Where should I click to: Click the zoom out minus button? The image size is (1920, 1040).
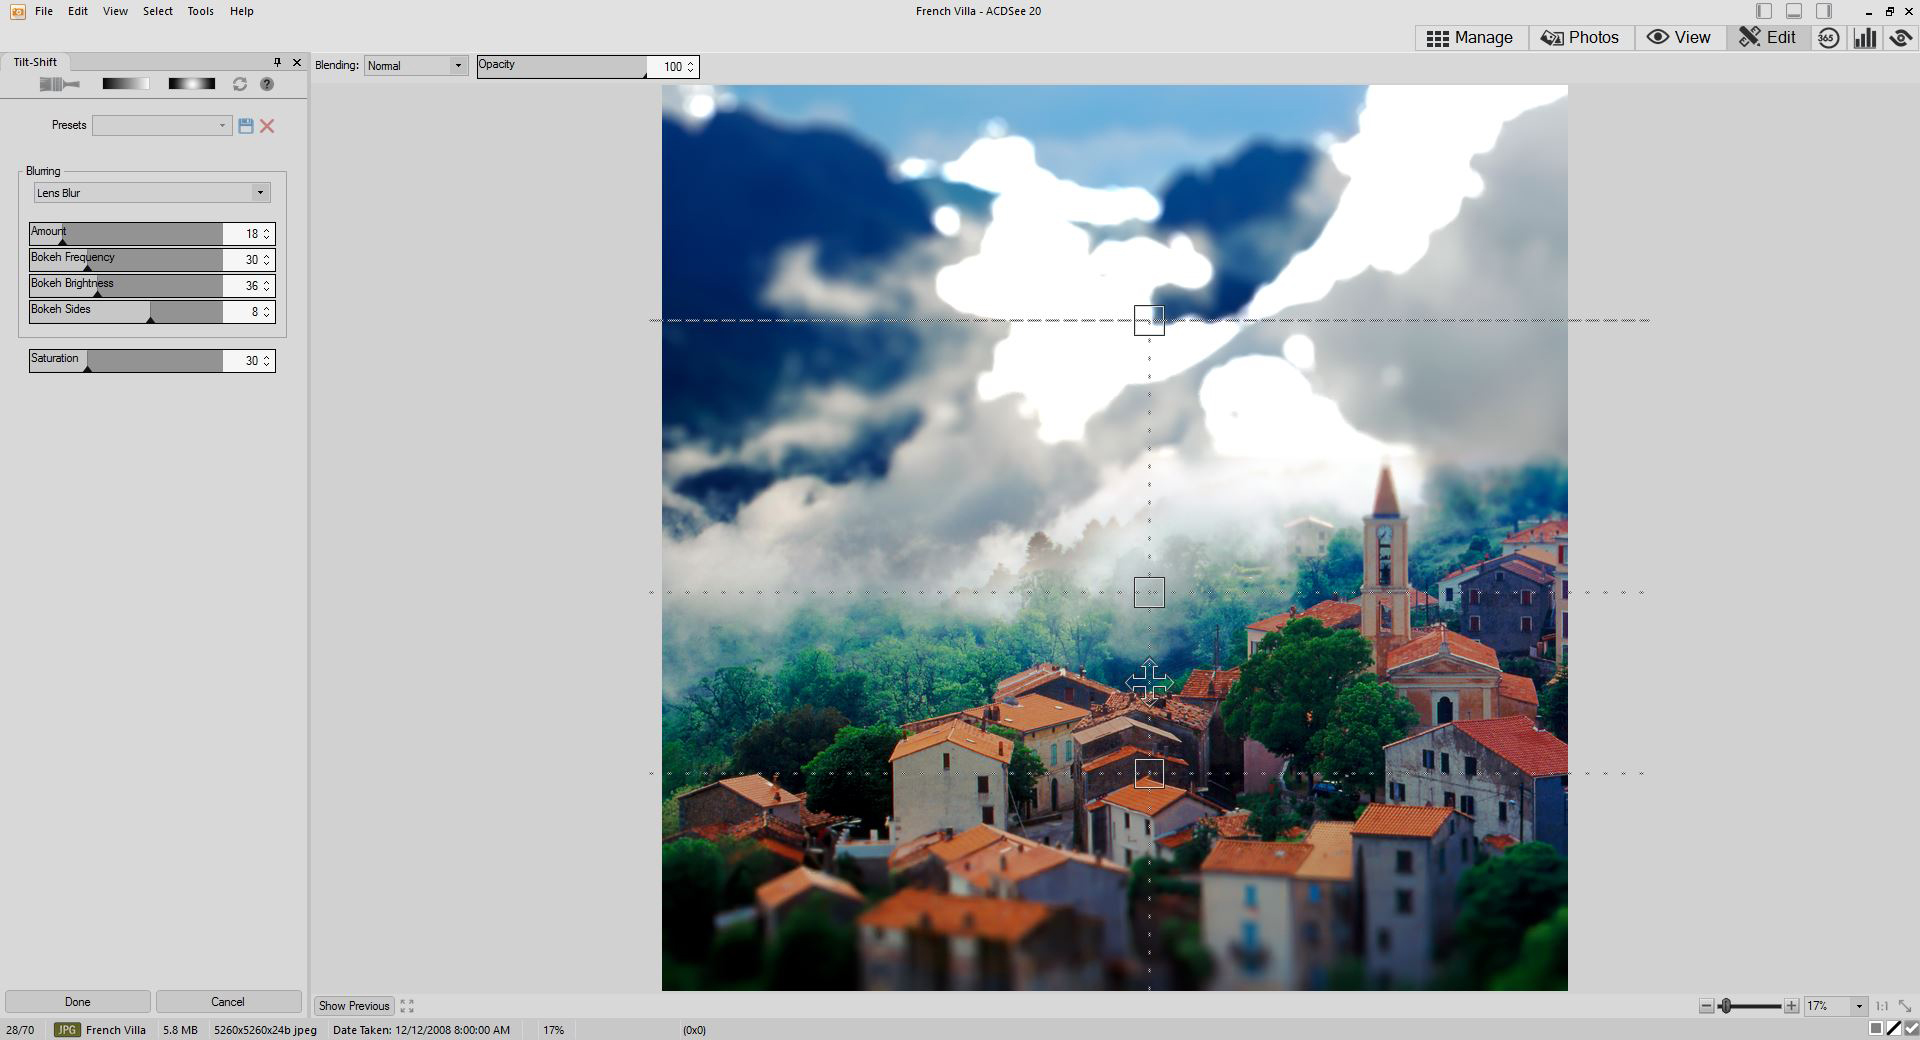click(x=1706, y=1006)
